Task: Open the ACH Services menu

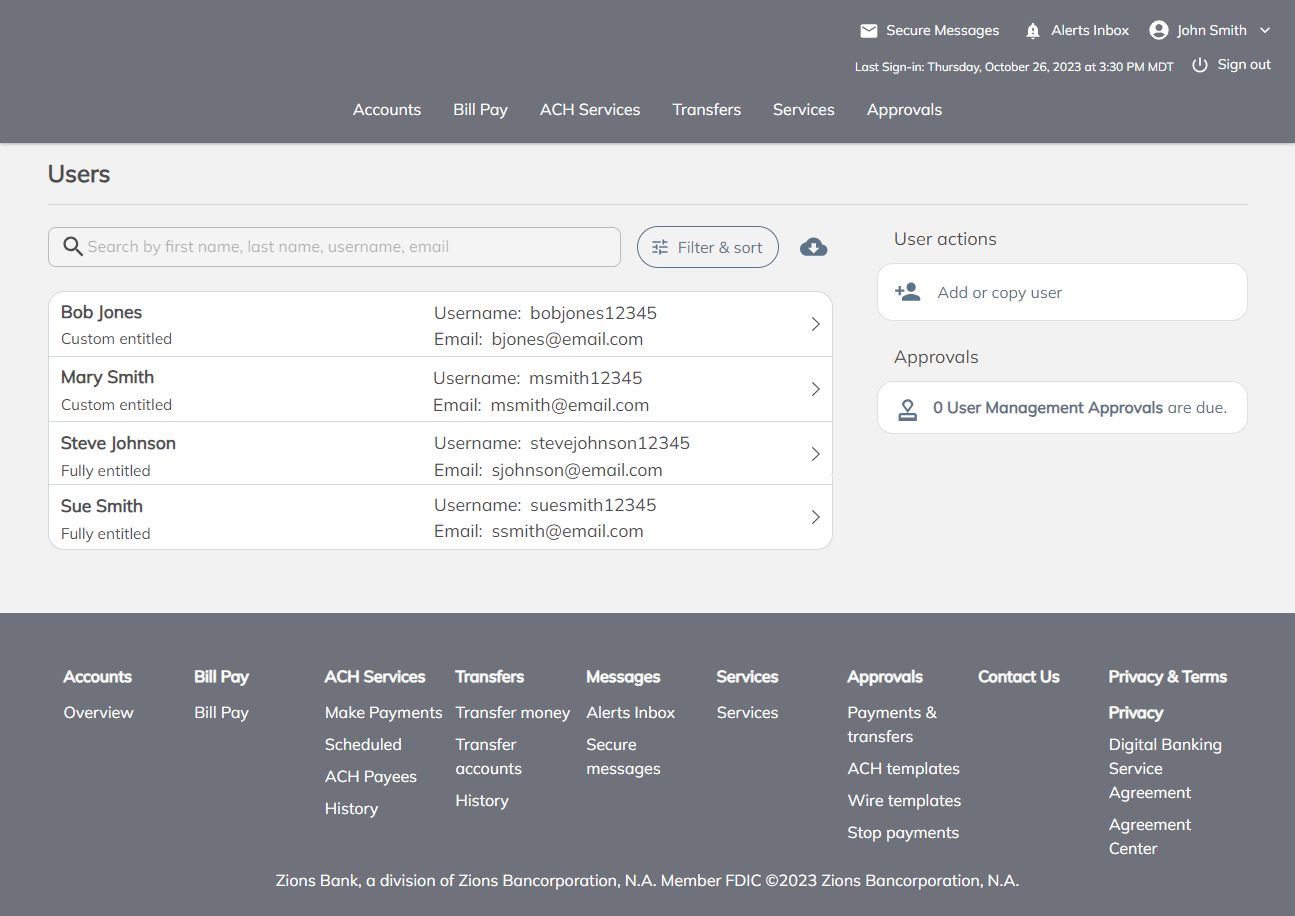Action: click(590, 110)
